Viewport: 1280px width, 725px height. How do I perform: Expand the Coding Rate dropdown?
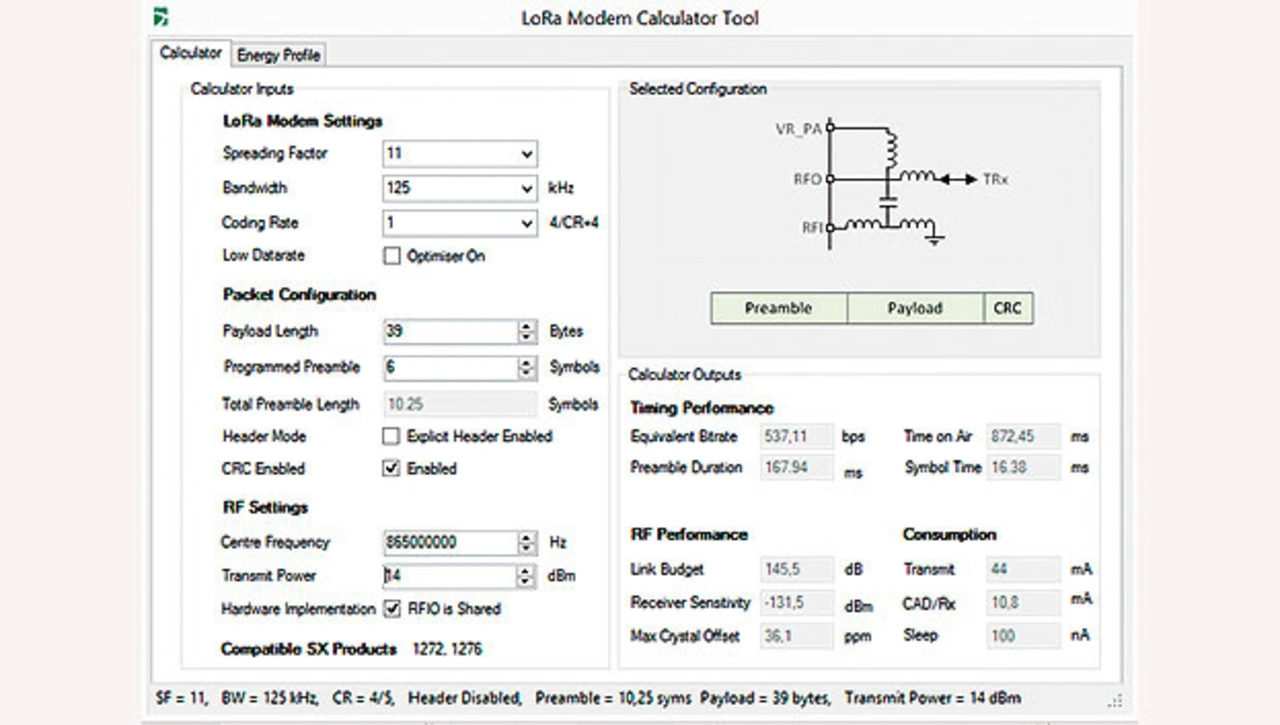coord(460,223)
